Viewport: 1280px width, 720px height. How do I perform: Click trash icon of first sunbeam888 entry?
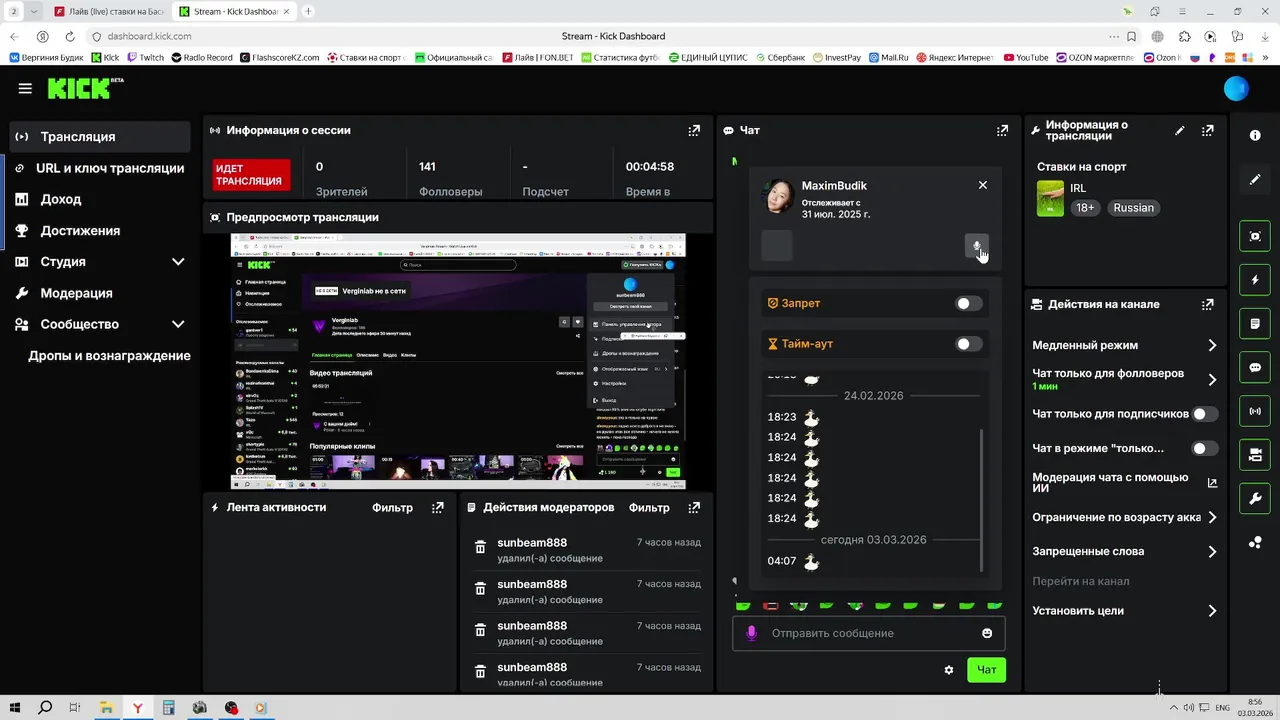pos(480,548)
